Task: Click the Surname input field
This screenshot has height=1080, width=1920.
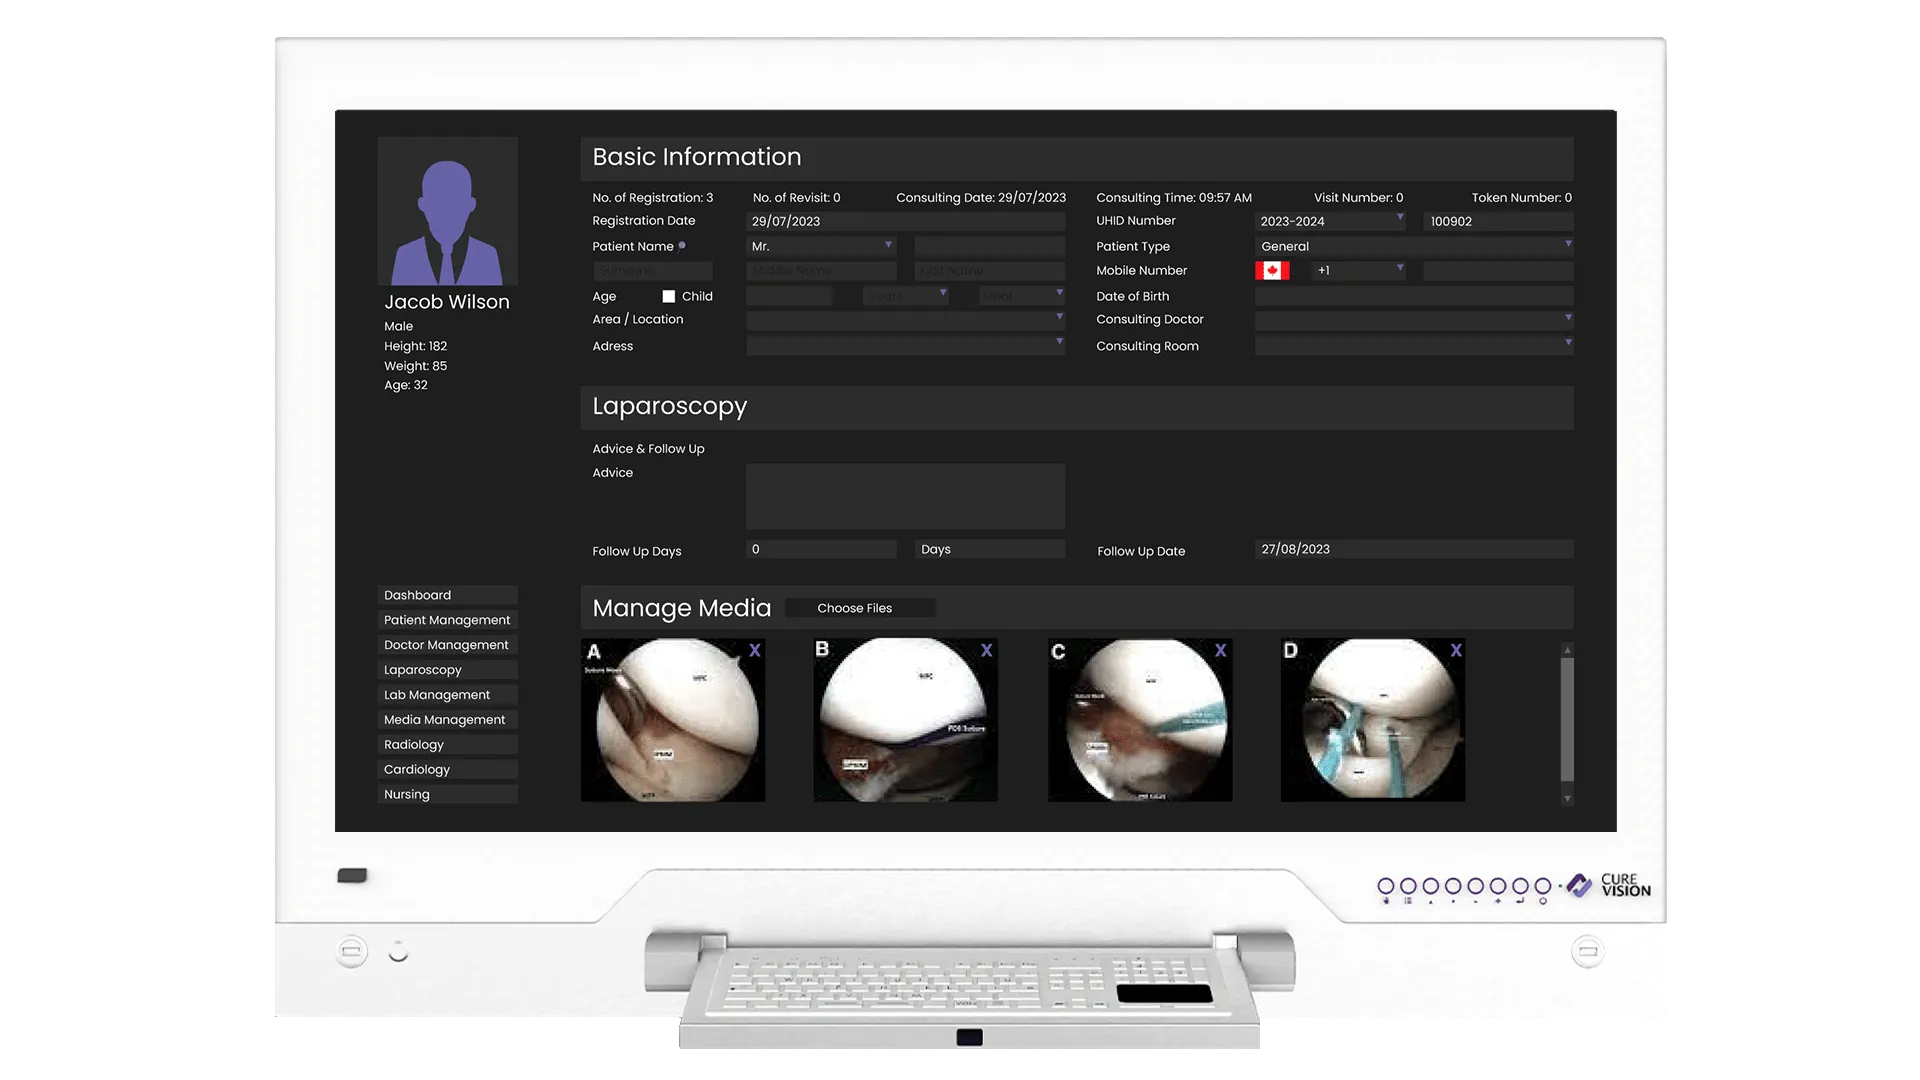Action: [x=652, y=271]
